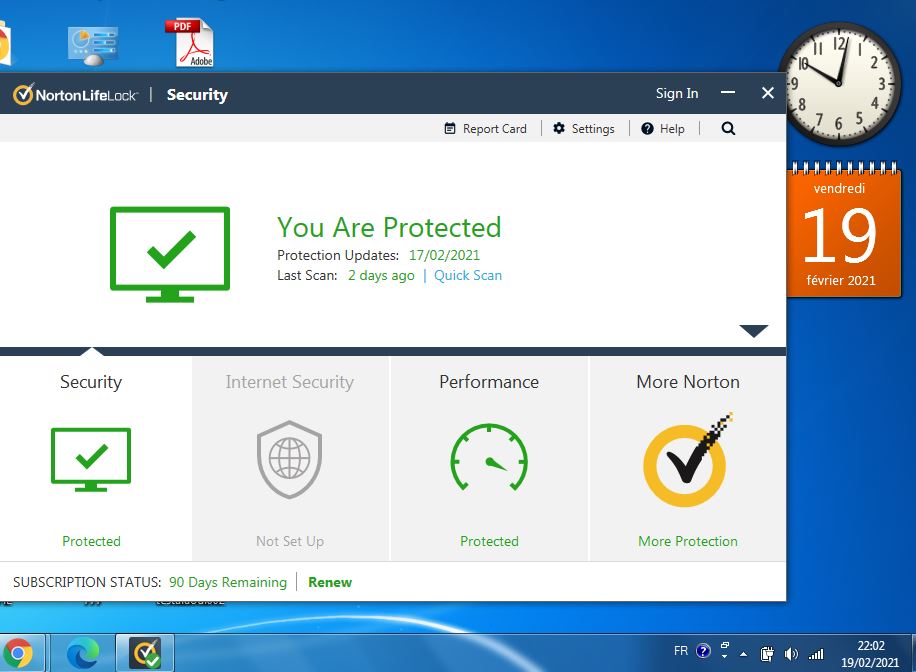Viewport: 916px width, 672px height.
Task: Click the taskbar clock showing 22:02
Action: [x=870, y=654]
